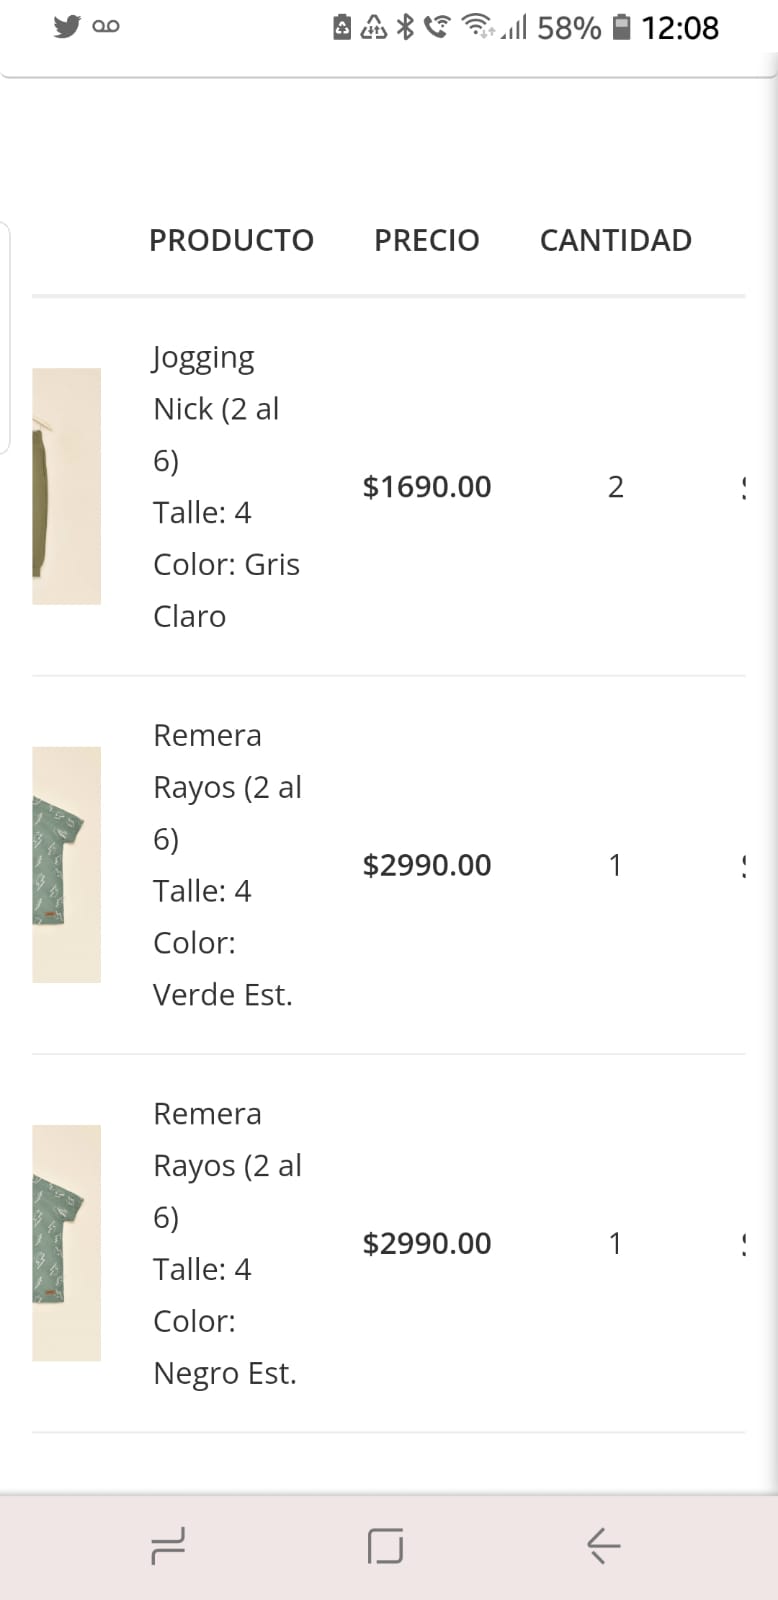Tap the PRODUCTO column header
Image resolution: width=778 pixels, height=1600 pixels.
click(231, 240)
